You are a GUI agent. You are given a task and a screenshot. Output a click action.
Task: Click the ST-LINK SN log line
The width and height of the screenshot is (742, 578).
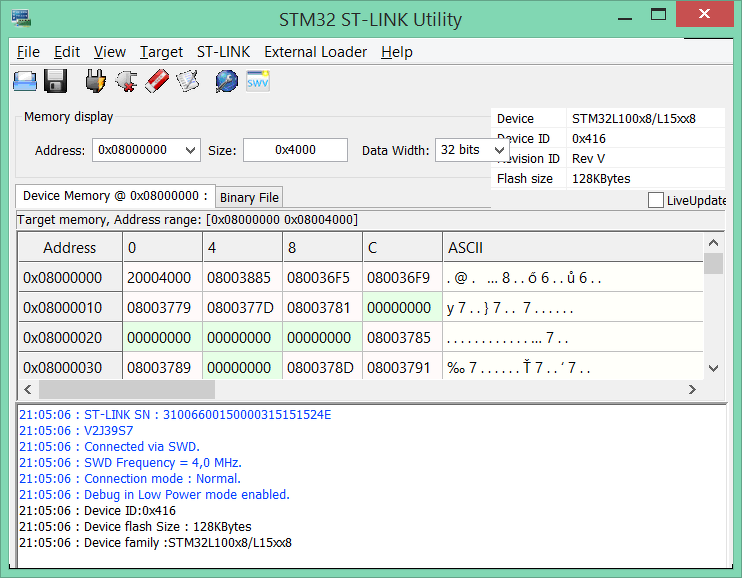pos(175,415)
